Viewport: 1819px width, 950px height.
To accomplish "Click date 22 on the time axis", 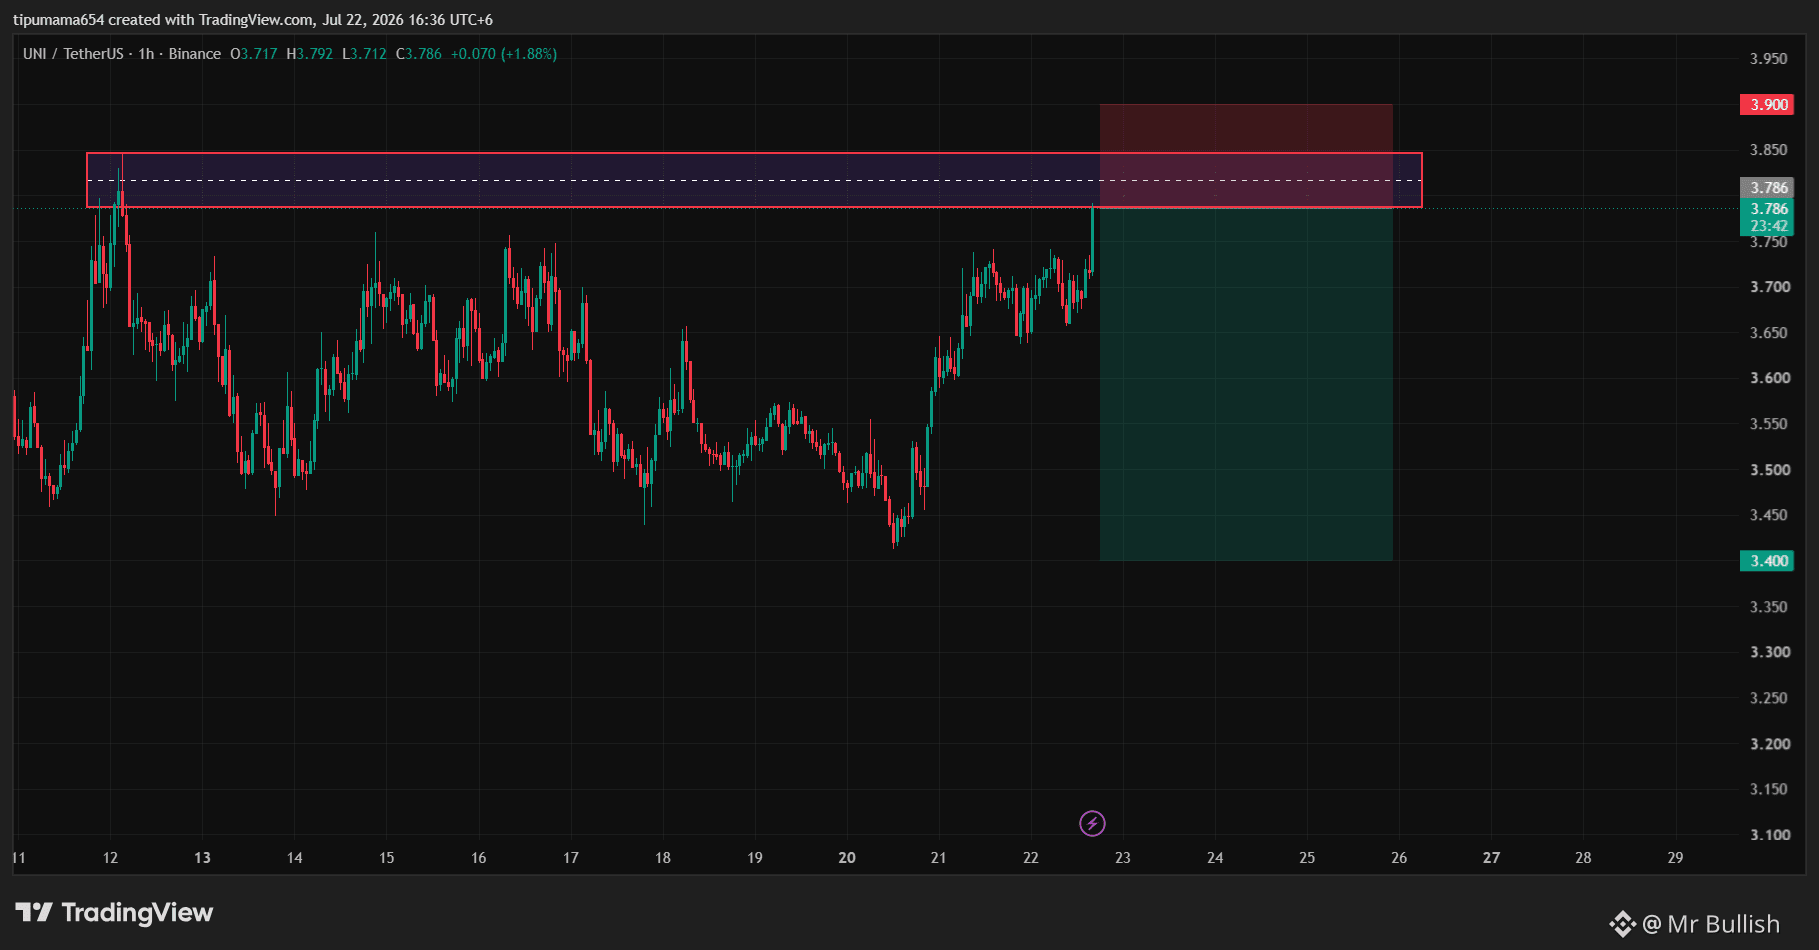I will click(1030, 858).
